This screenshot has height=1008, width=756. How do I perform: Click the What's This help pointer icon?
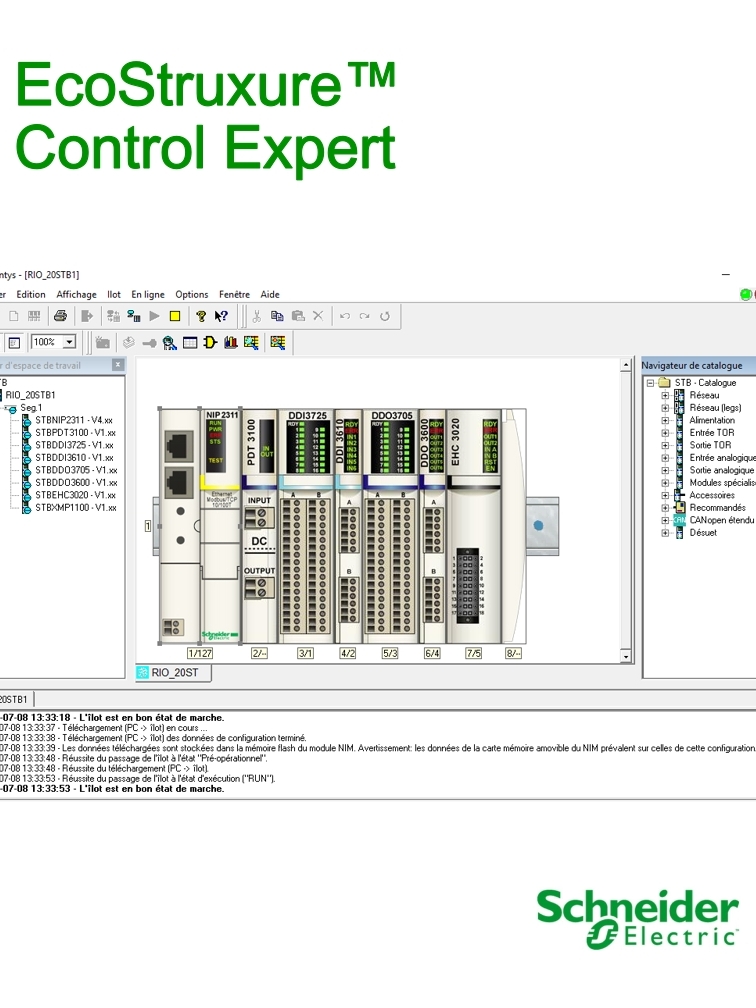pyautogui.click(x=221, y=316)
